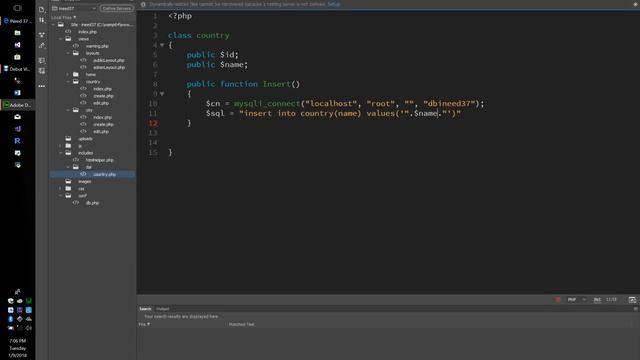Open the Customize Toolbar ellipsis icon
Viewport: 640px width, 360px height.
point(42,86)
